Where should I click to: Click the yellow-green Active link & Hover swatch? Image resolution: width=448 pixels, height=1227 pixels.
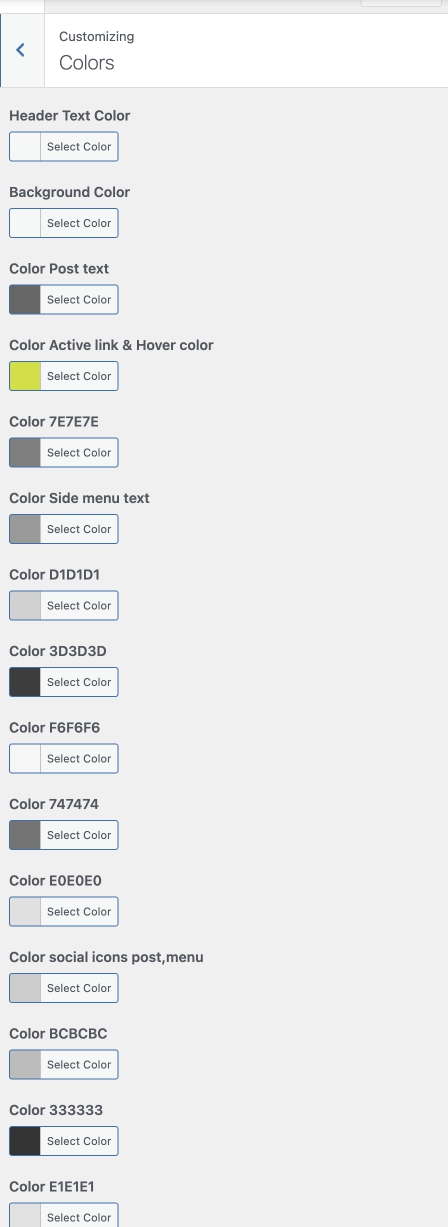[25, 376]
